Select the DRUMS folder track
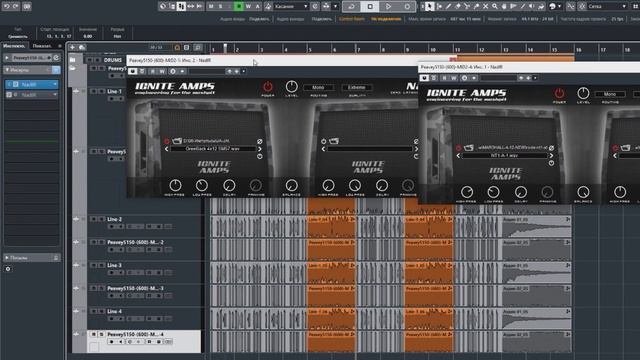This screenshot has width=640, height=360. 113,60
